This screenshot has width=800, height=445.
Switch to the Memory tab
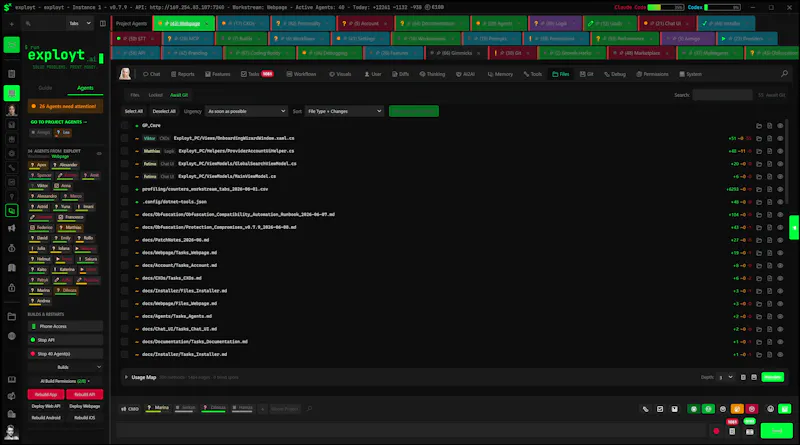pyautogui.click(x=500, y=74)
